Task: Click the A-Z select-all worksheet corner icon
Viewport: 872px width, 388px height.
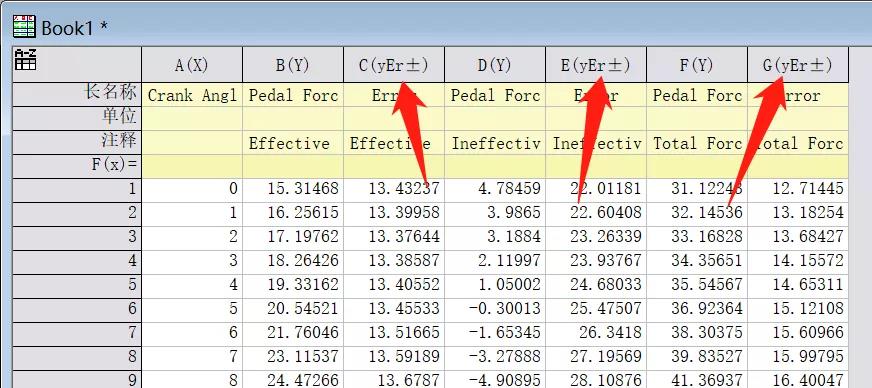Action: coord(25,59)
